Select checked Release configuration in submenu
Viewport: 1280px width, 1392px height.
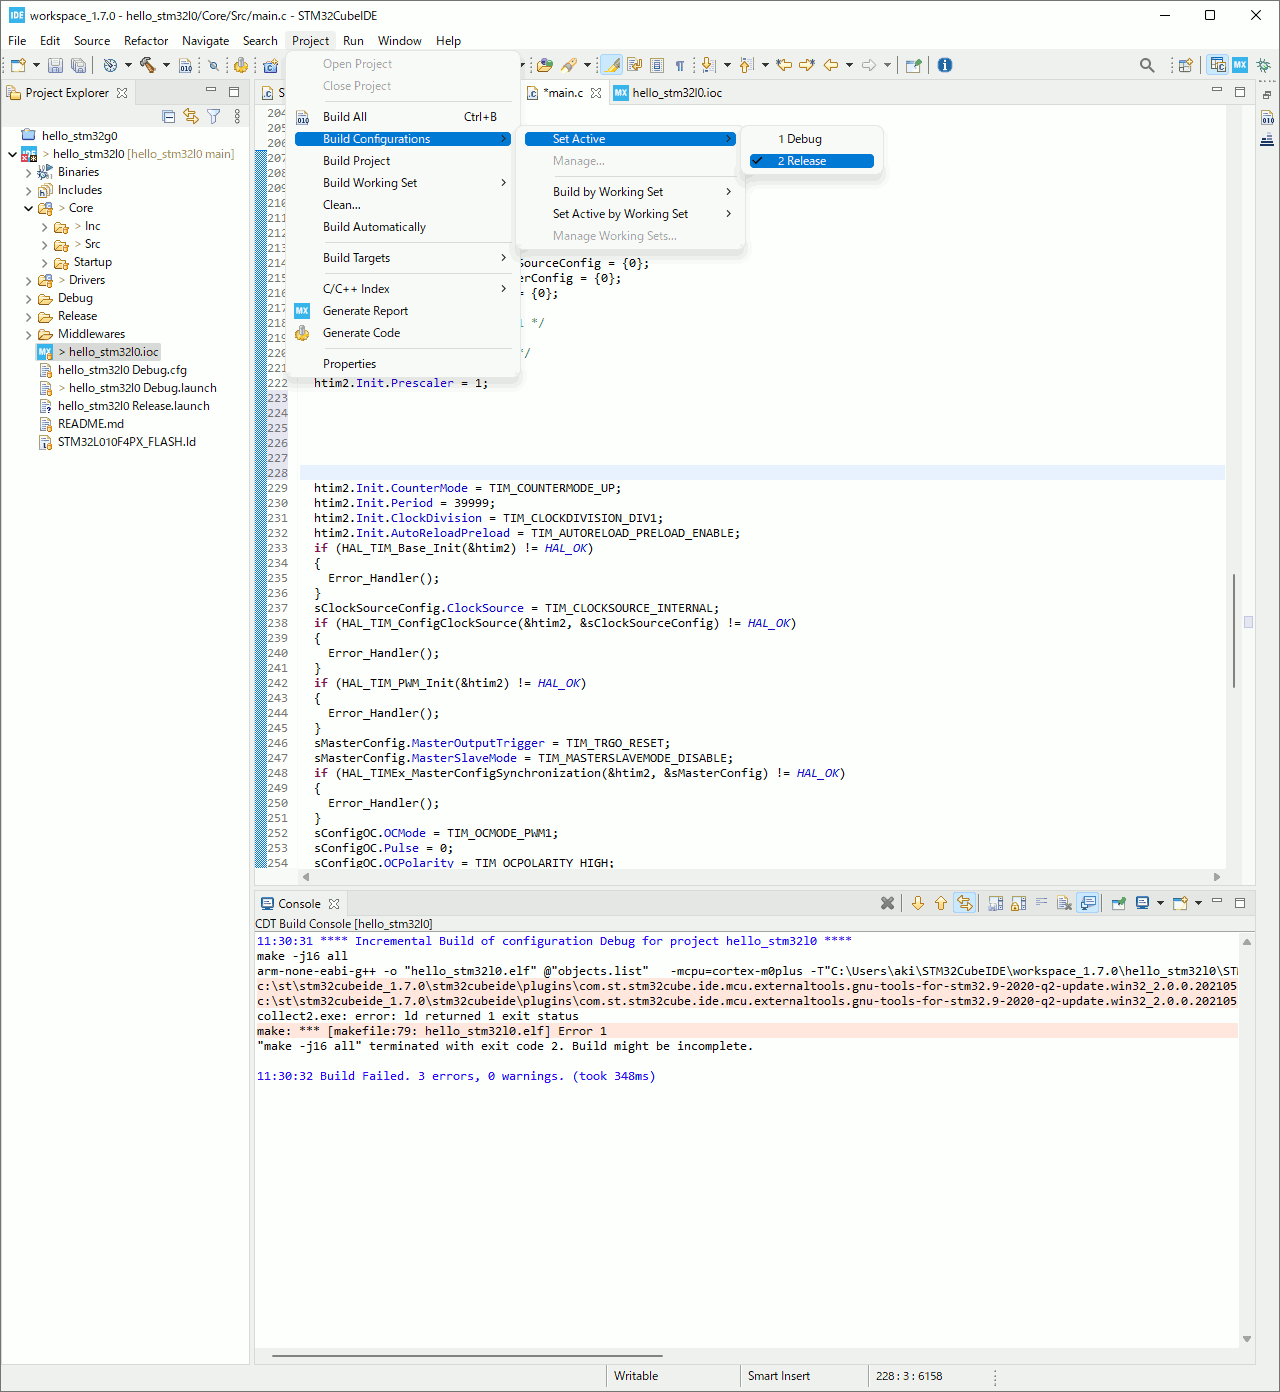(x=811, y=161)
